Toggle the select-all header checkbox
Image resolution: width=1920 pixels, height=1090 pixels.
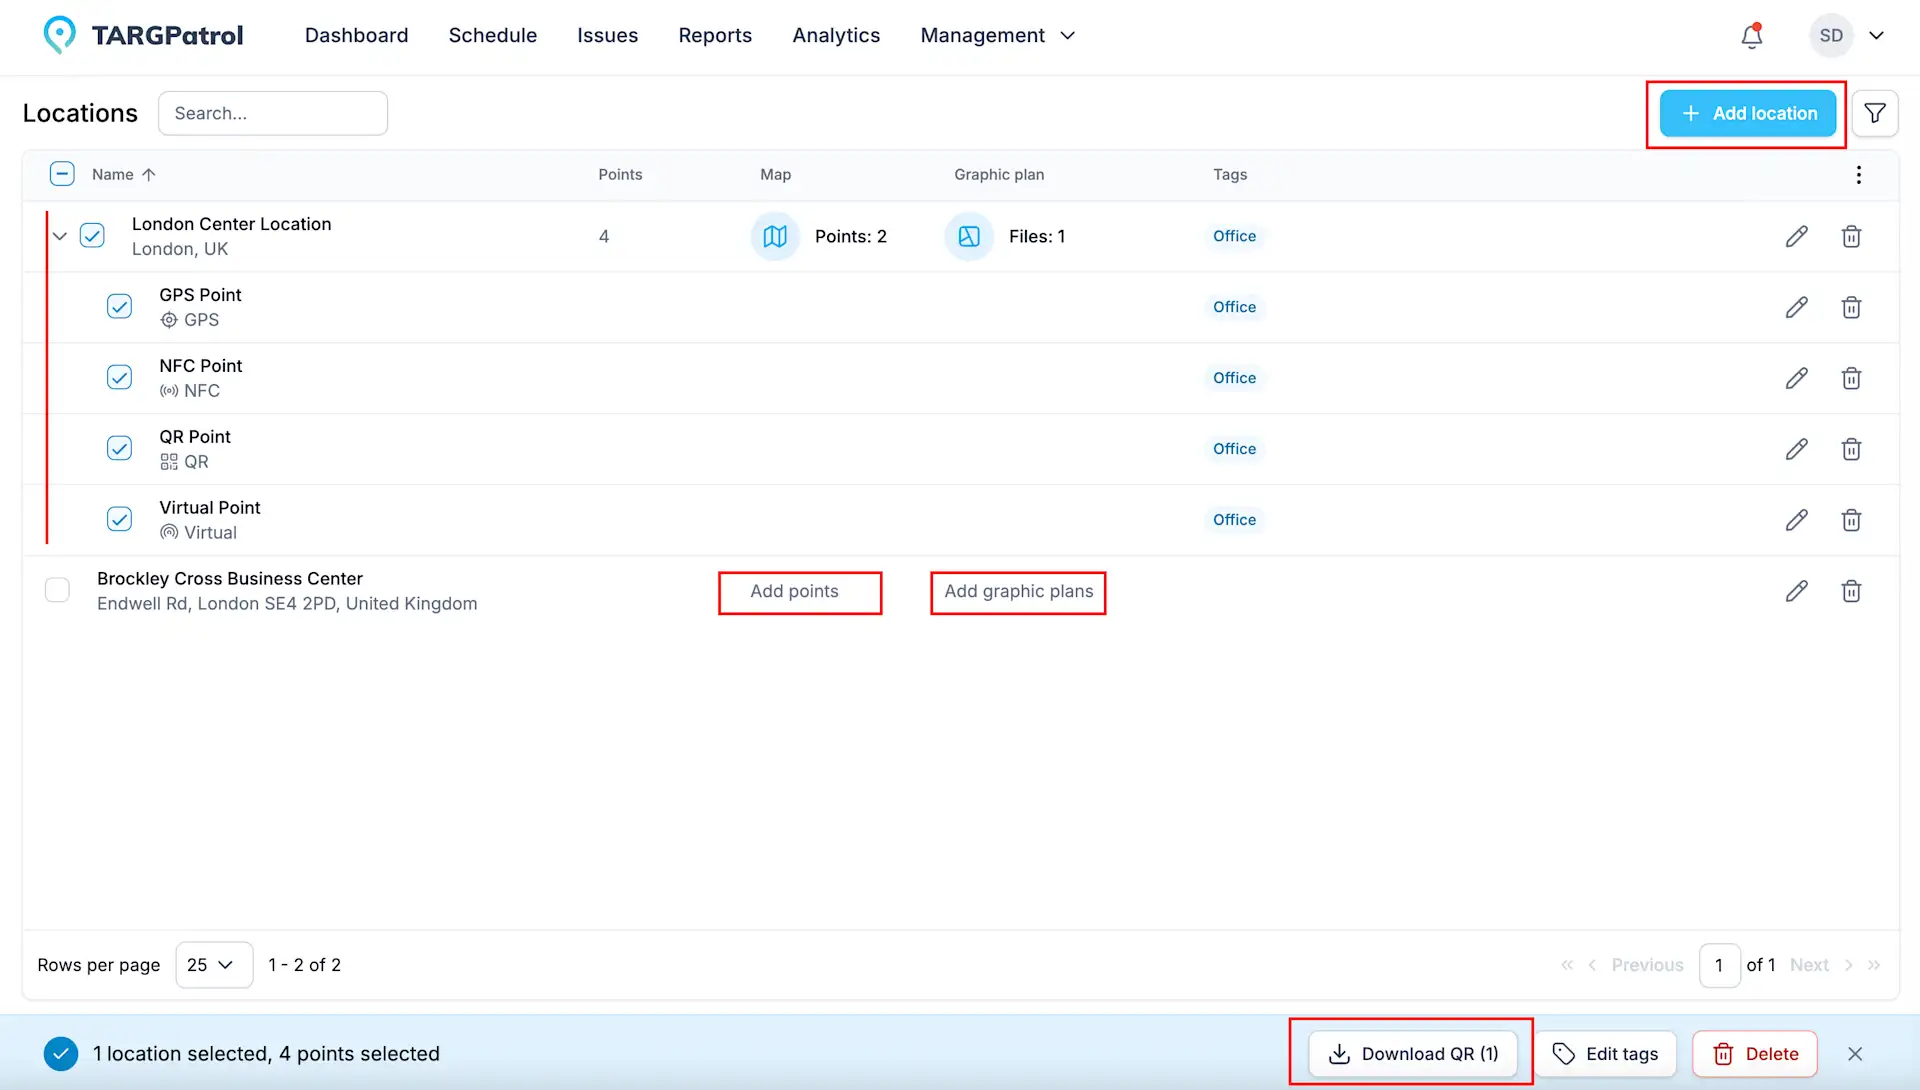(62, 174)
